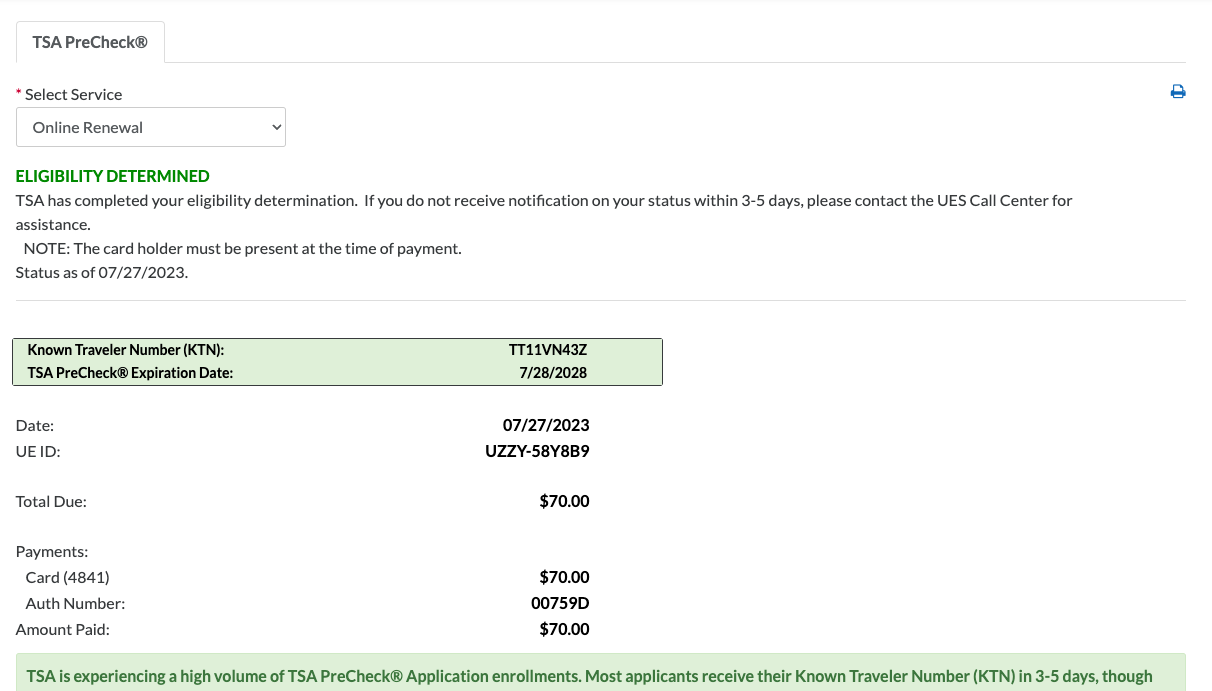Click the TSA PreCheck® Expiration Date label
Screen dimensions: 1212x691
[x=130, y=373]
